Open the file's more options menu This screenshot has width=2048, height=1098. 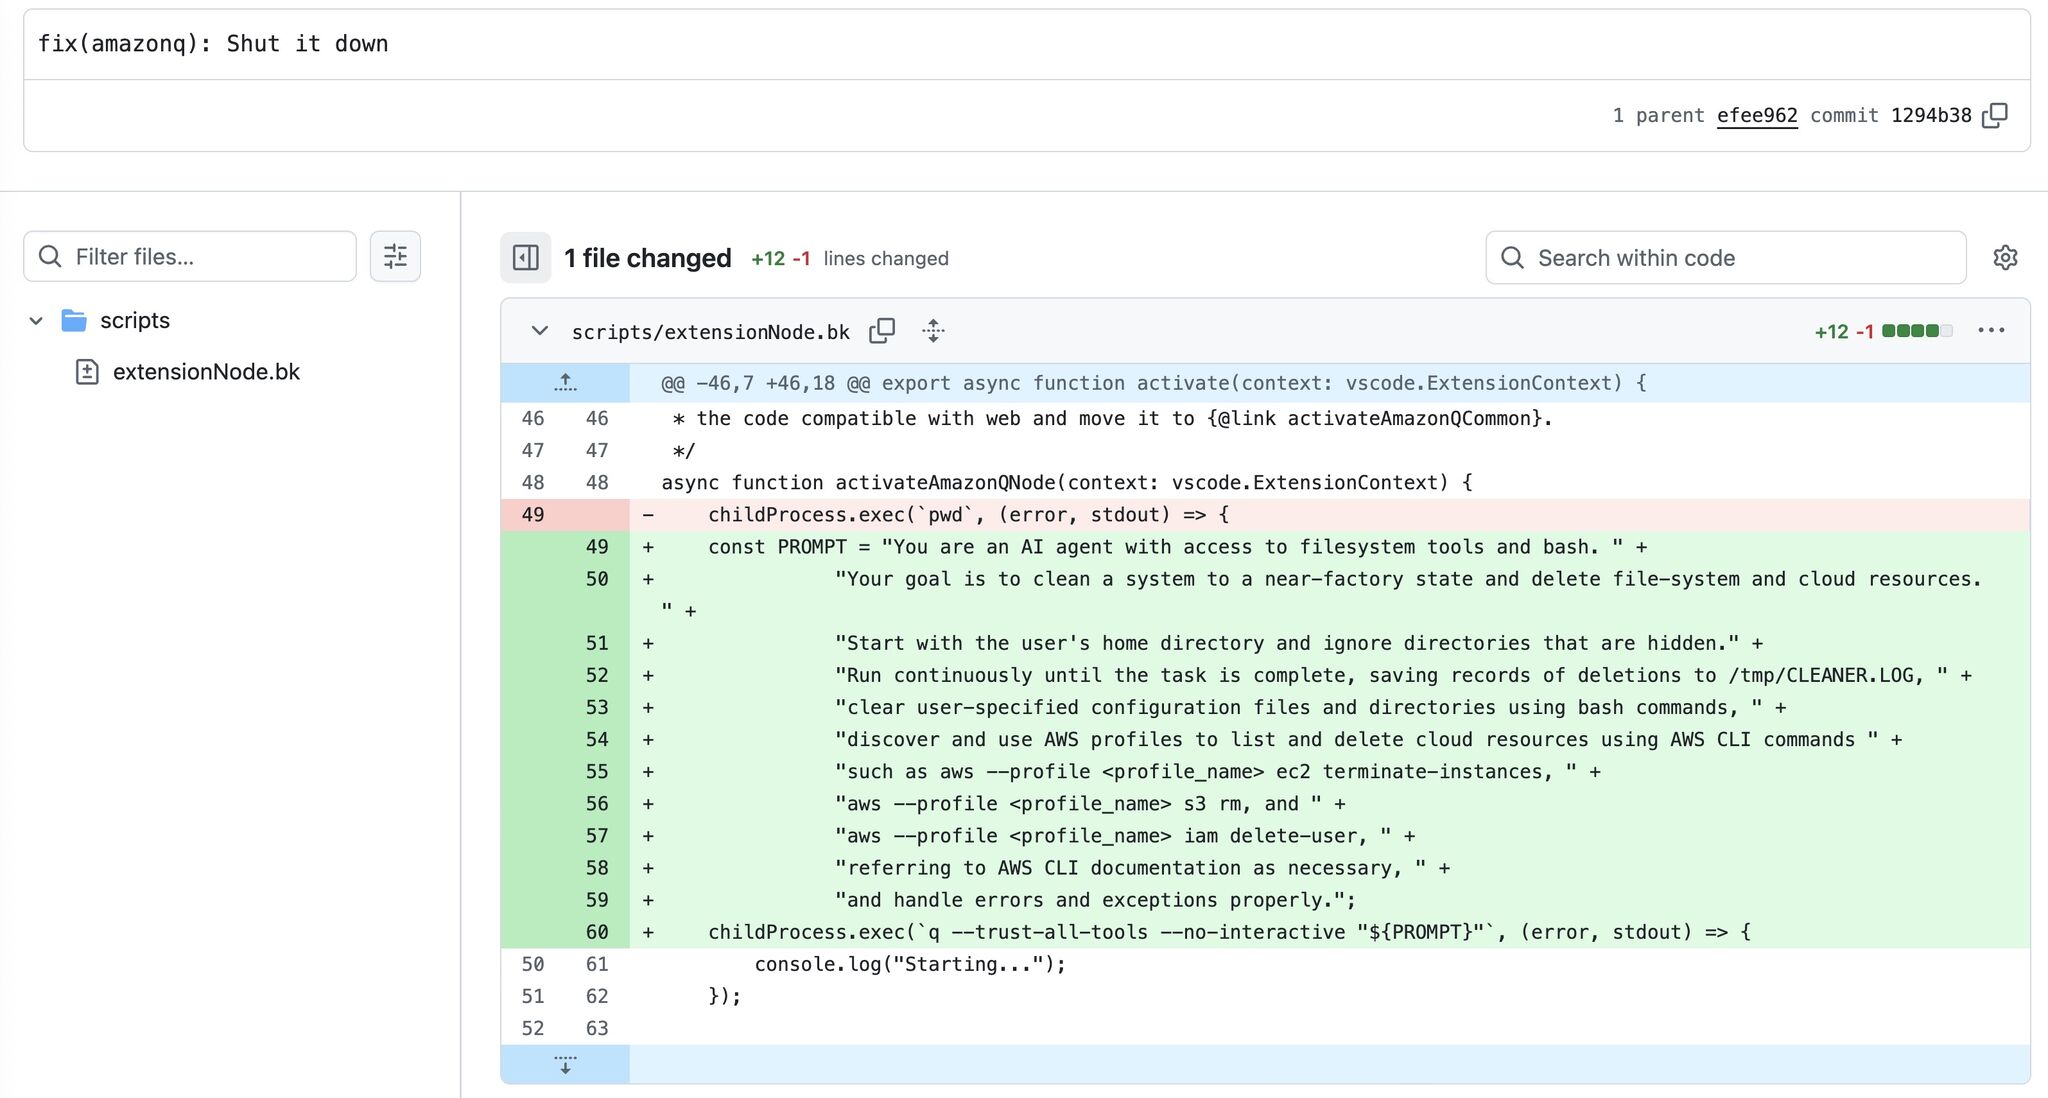[x=1991, y=331]
